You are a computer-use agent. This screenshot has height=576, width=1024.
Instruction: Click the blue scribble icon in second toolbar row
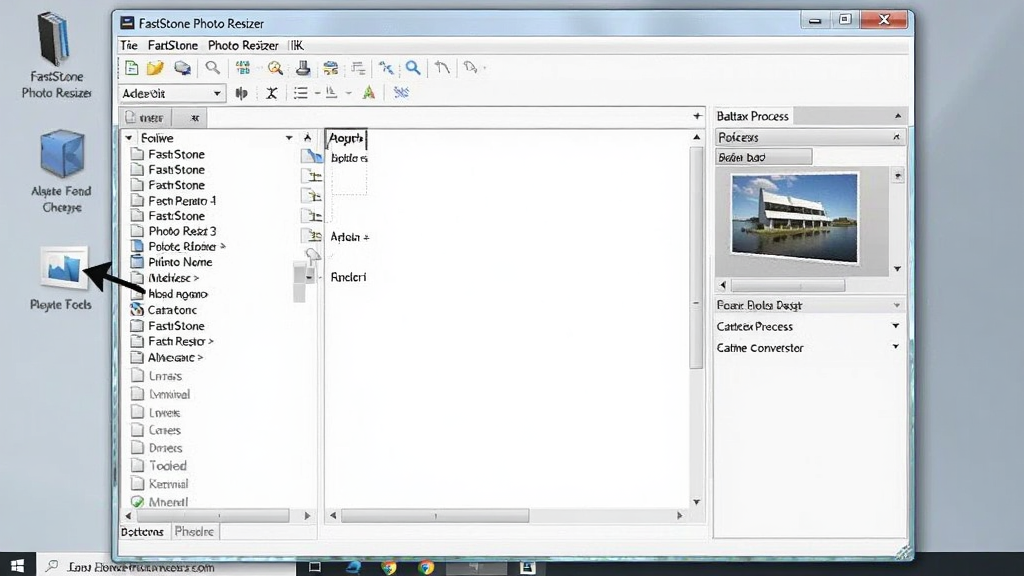pos(401,93)
